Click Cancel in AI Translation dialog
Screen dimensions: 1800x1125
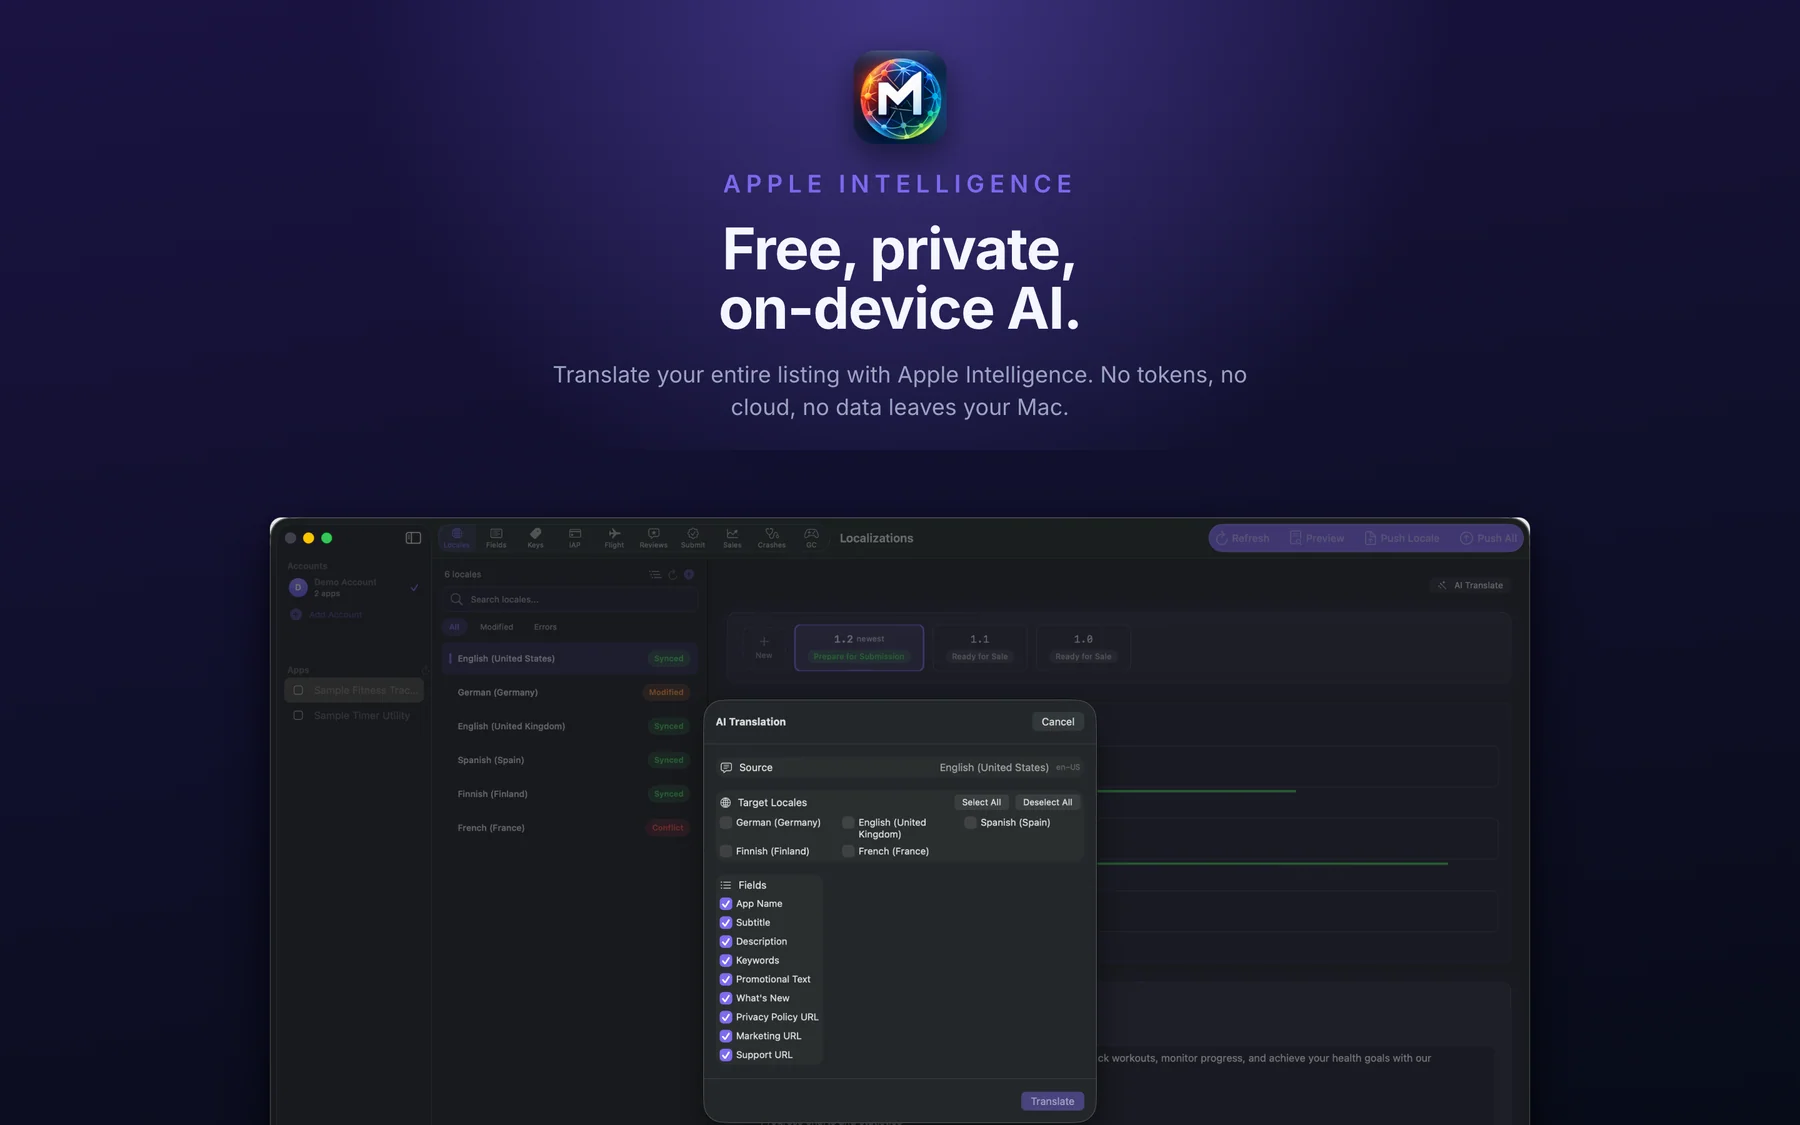pos(1058,722)
